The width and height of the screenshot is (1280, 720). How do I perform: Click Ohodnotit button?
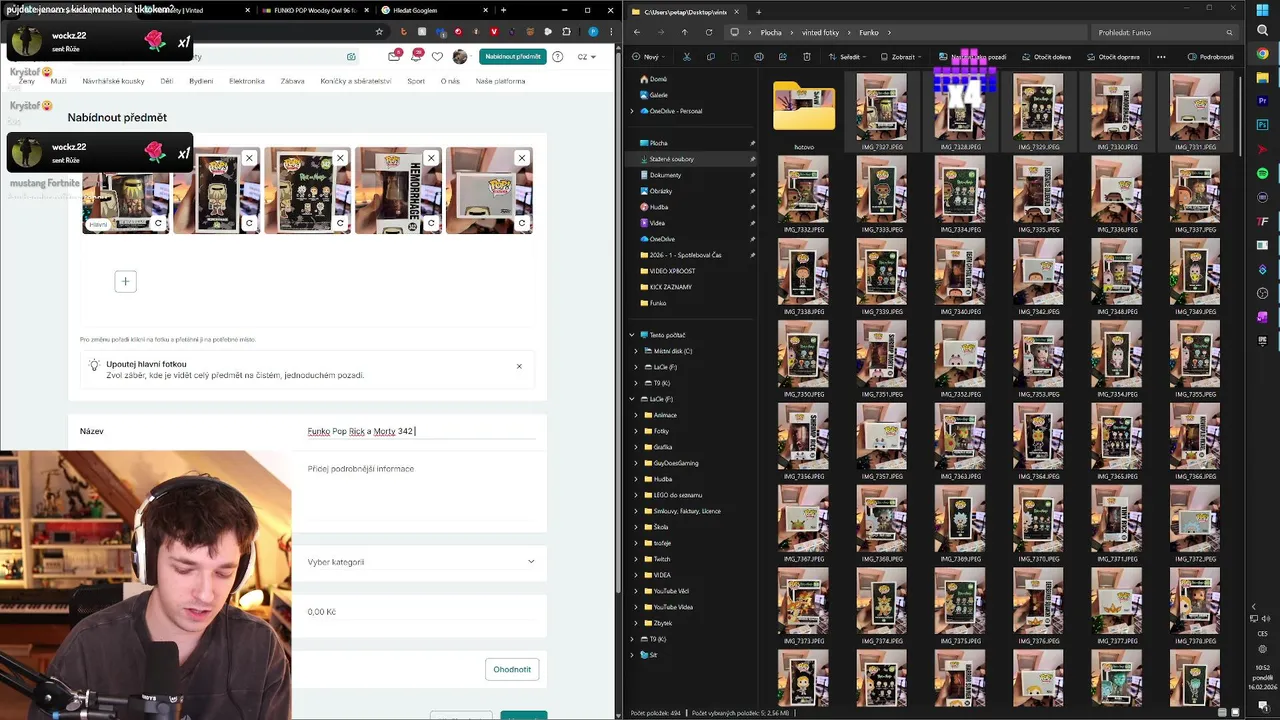pyautogui.click(x=512, y=669)
